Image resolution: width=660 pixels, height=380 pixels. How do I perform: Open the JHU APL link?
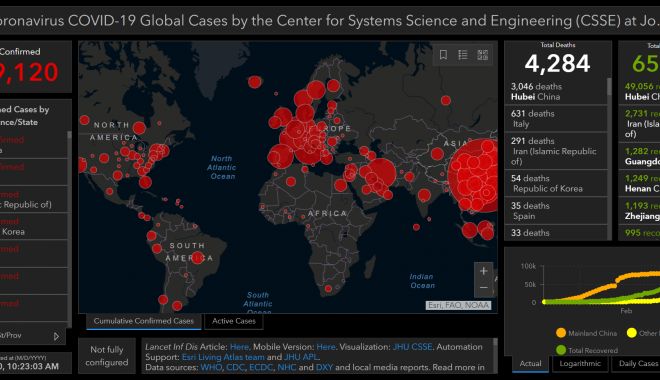301,357
